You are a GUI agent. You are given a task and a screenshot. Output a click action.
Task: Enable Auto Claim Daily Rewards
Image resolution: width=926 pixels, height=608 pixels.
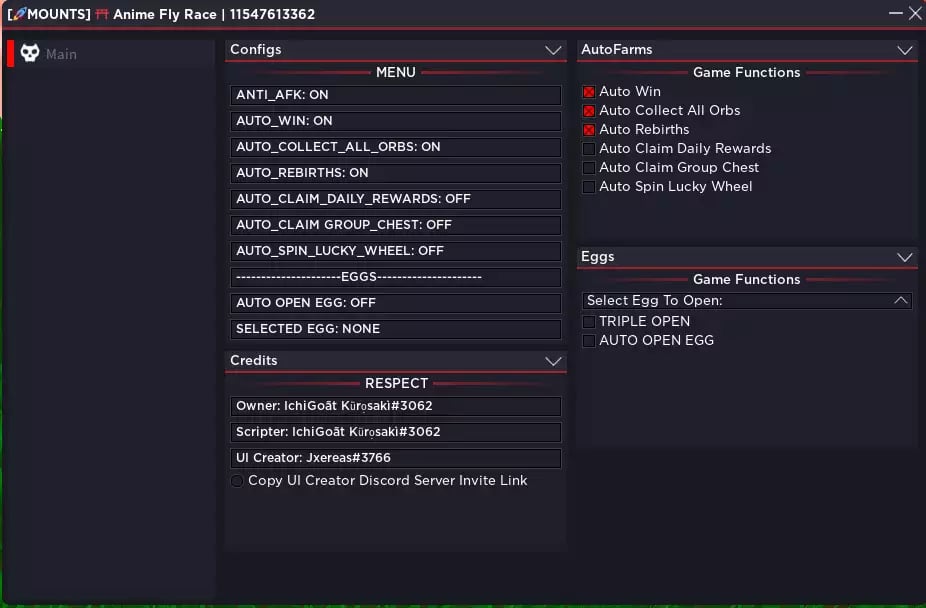589,149
